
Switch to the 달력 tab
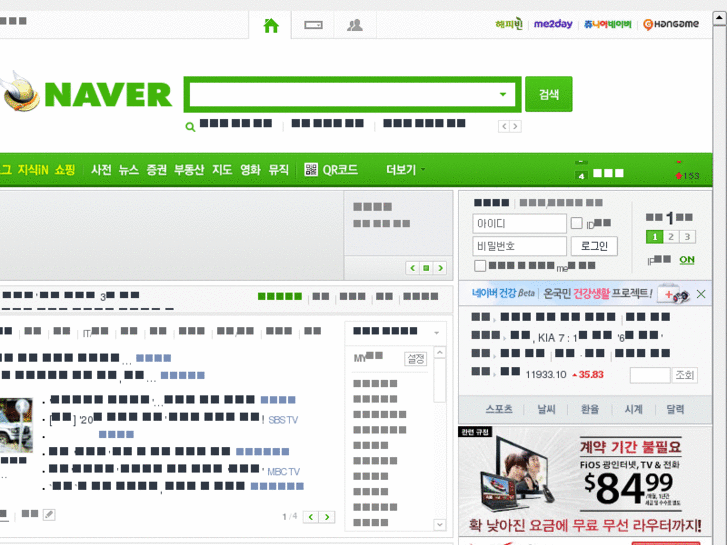(675, 409)
